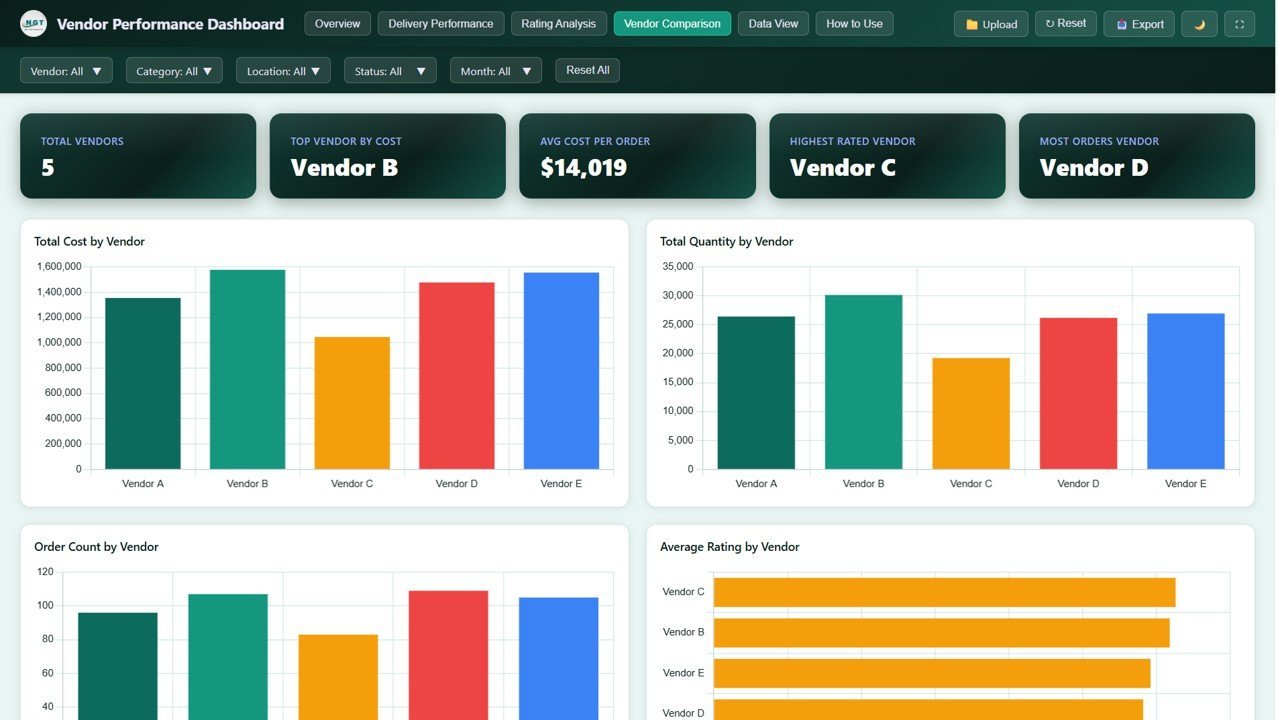The width and height of the screenshot is (1278, 720).
Task: Expand the Month filter dropdown
Action: click(x=496, y=70)
